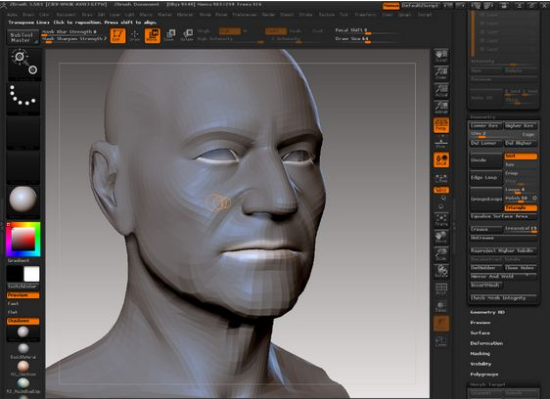
Task: Click the Mirror And Weld button
Action: [x=503, y=276]
